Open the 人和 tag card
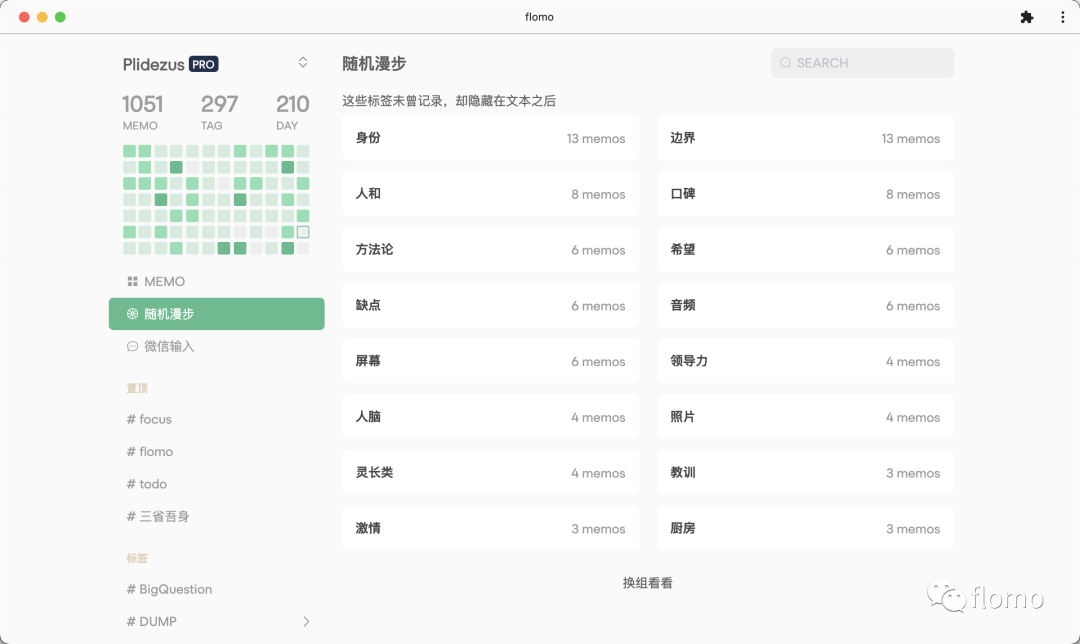Screen dimensions: 1080x644 pyautogui.click(x=490, y=194)
